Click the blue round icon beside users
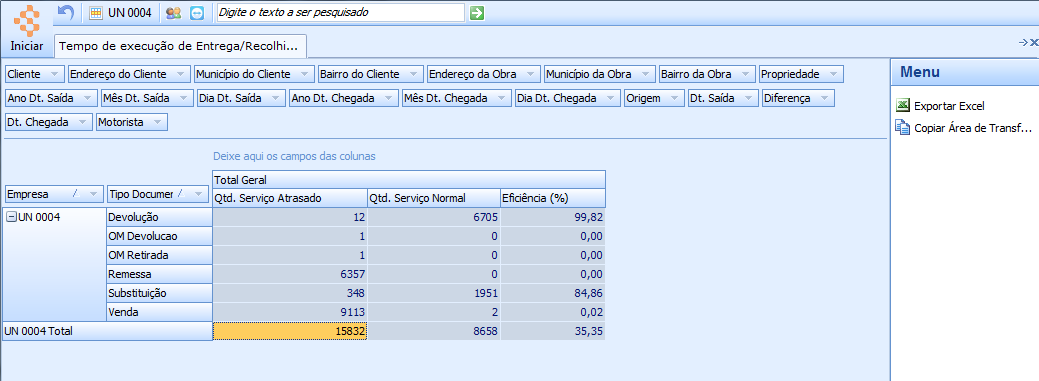 pos(197,13)
